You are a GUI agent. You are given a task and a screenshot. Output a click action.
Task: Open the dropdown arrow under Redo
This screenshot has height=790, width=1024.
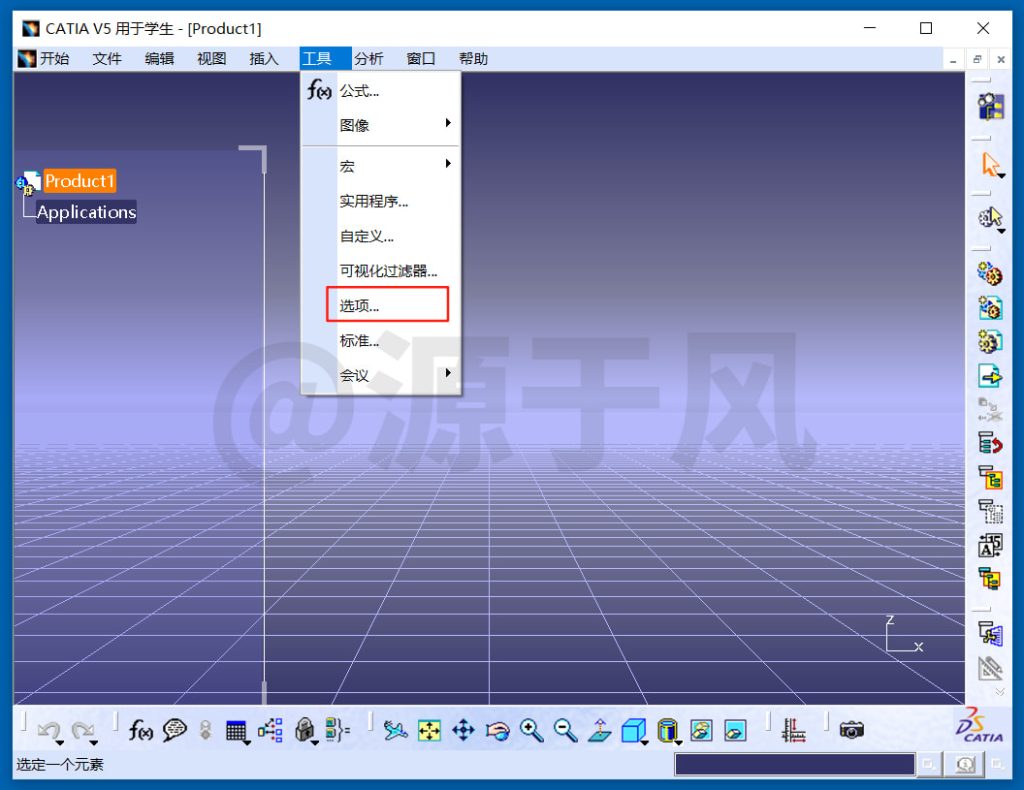pos(93,743)
